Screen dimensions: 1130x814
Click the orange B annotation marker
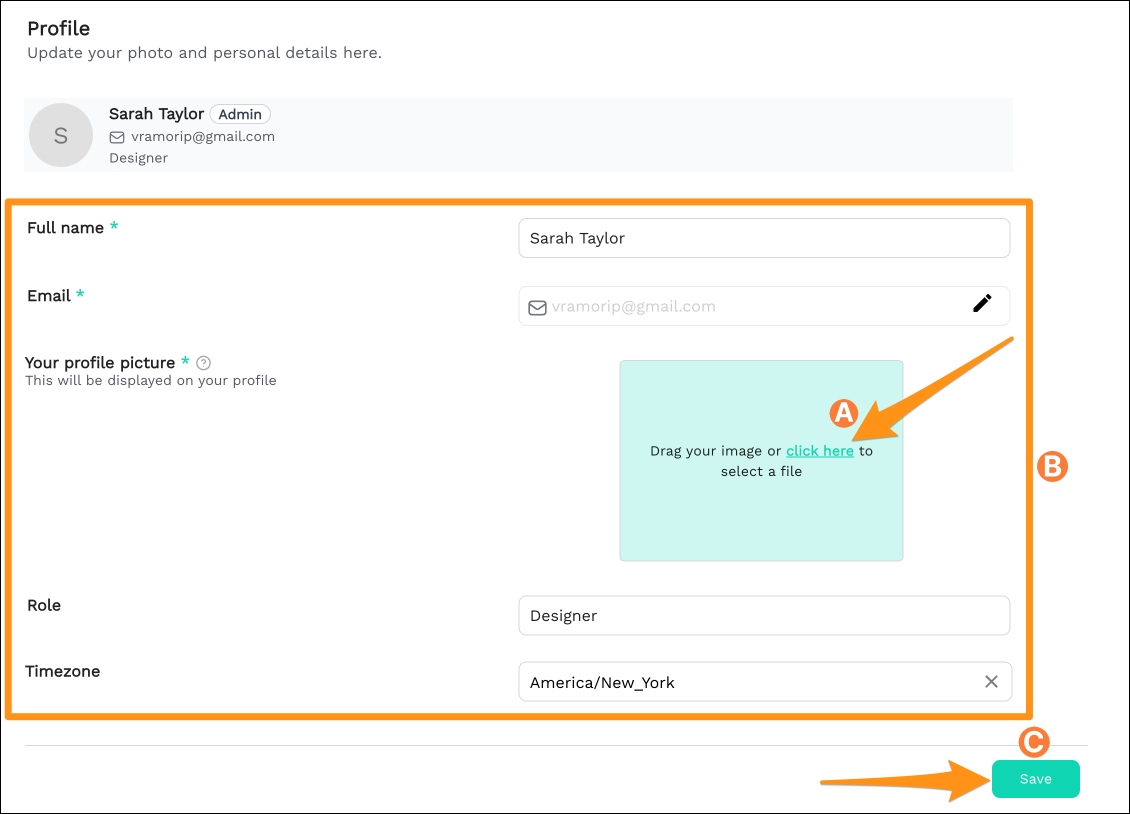pos(1054,465)
